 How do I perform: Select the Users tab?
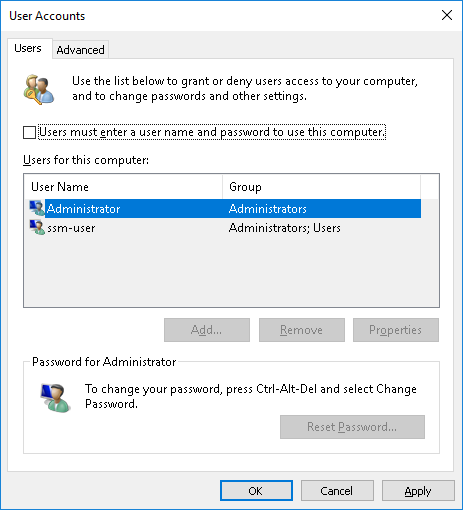click(28, 49)
